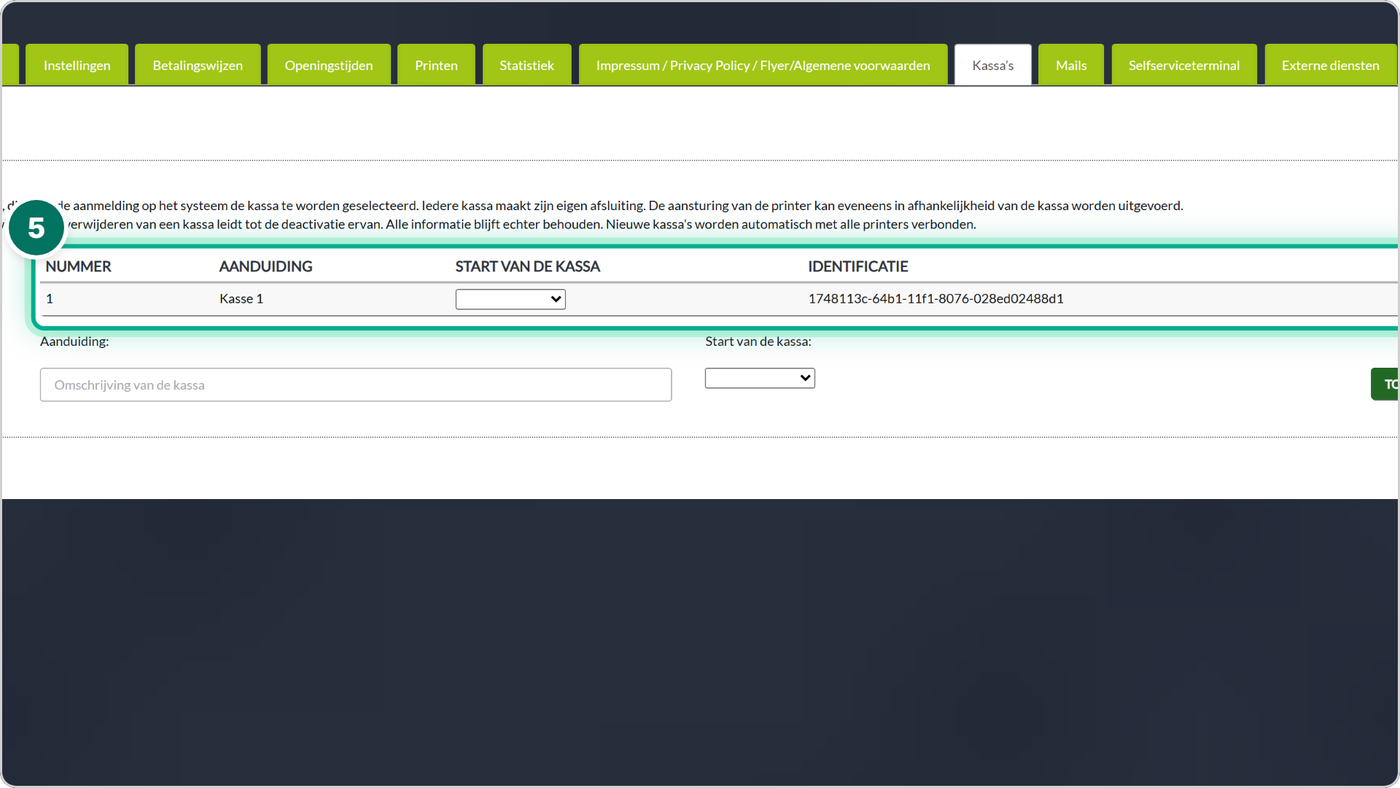
Task: Click the IDENTIFICATIE column header
Action: (x=858, y=266)
